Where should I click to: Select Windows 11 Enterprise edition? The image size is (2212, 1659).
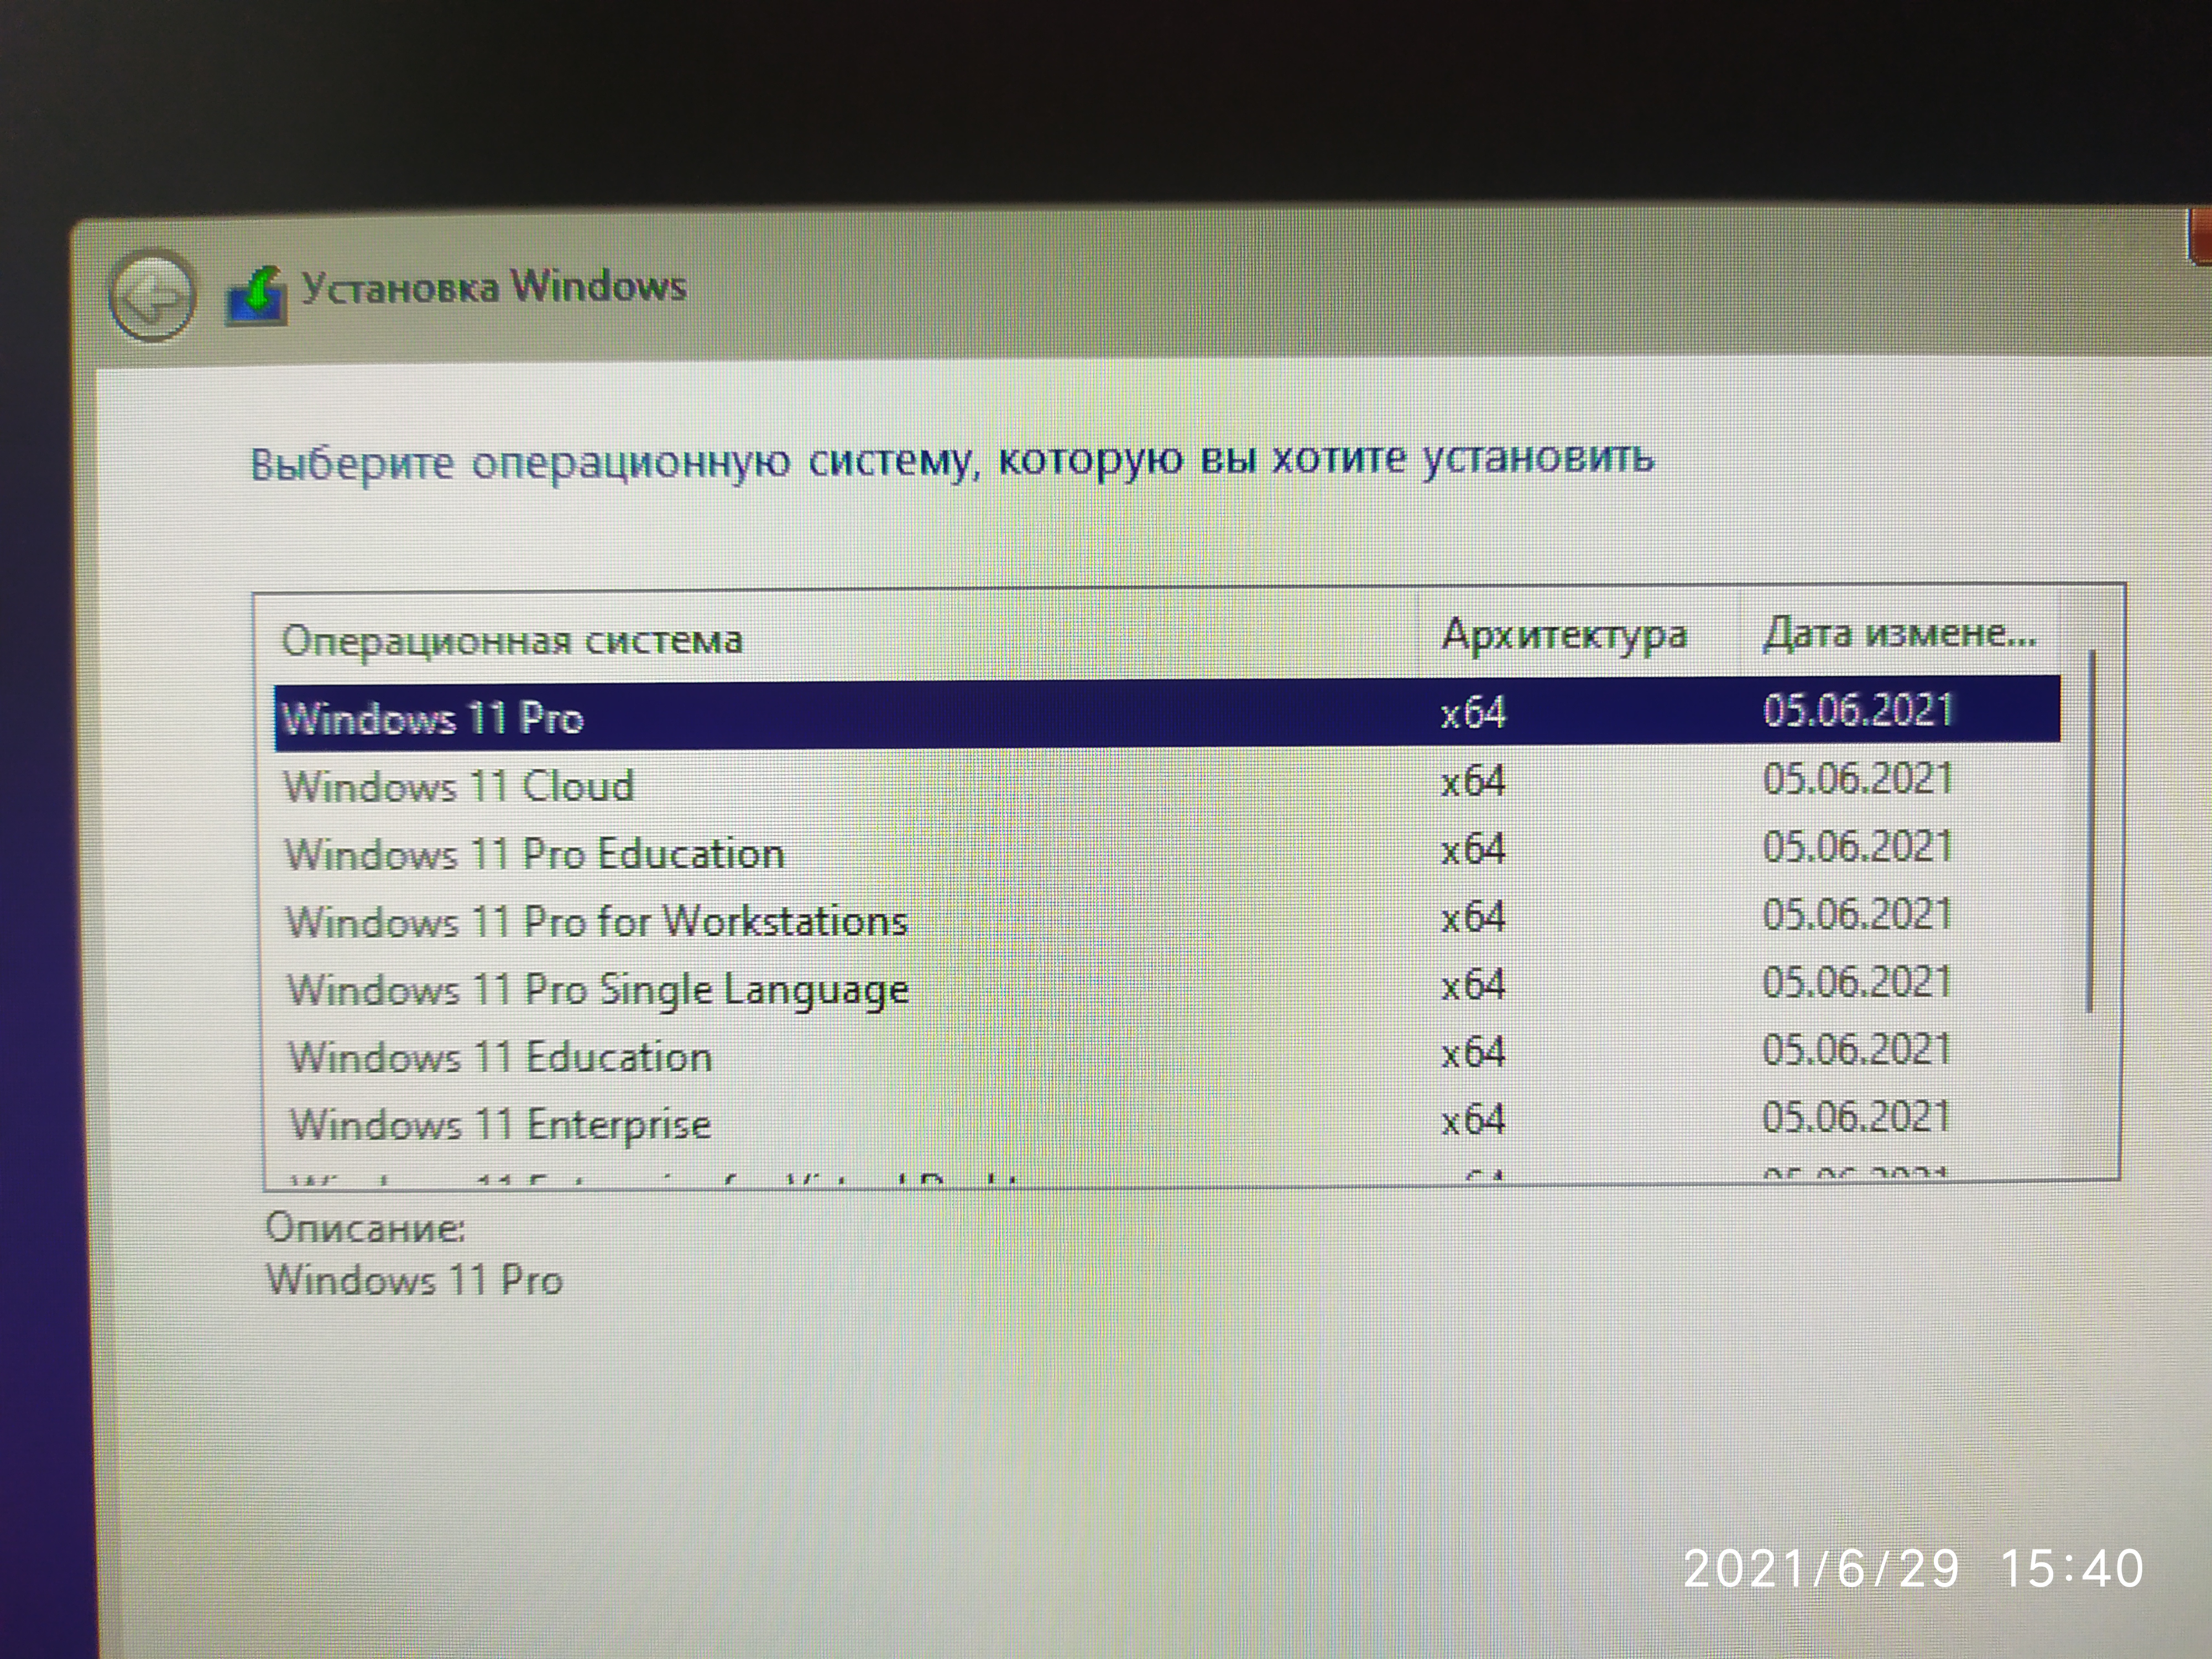point(500,1124)
